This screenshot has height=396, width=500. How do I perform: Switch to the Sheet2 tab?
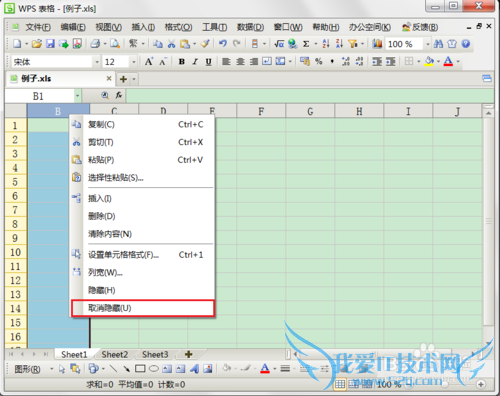pyautogui.click(x=115, y=354)
